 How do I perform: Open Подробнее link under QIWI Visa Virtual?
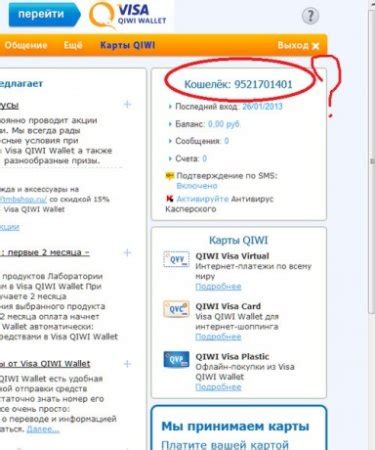click(218, 286)
